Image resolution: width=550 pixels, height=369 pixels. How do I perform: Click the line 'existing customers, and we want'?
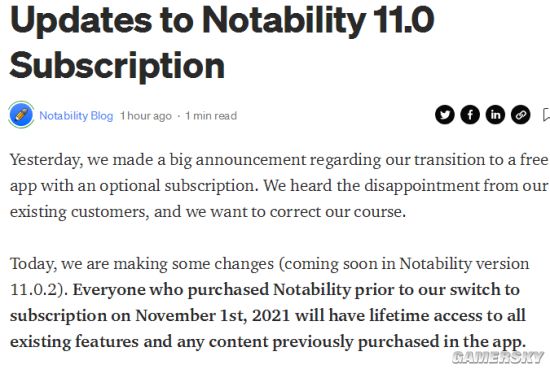[x=208, y=213]
